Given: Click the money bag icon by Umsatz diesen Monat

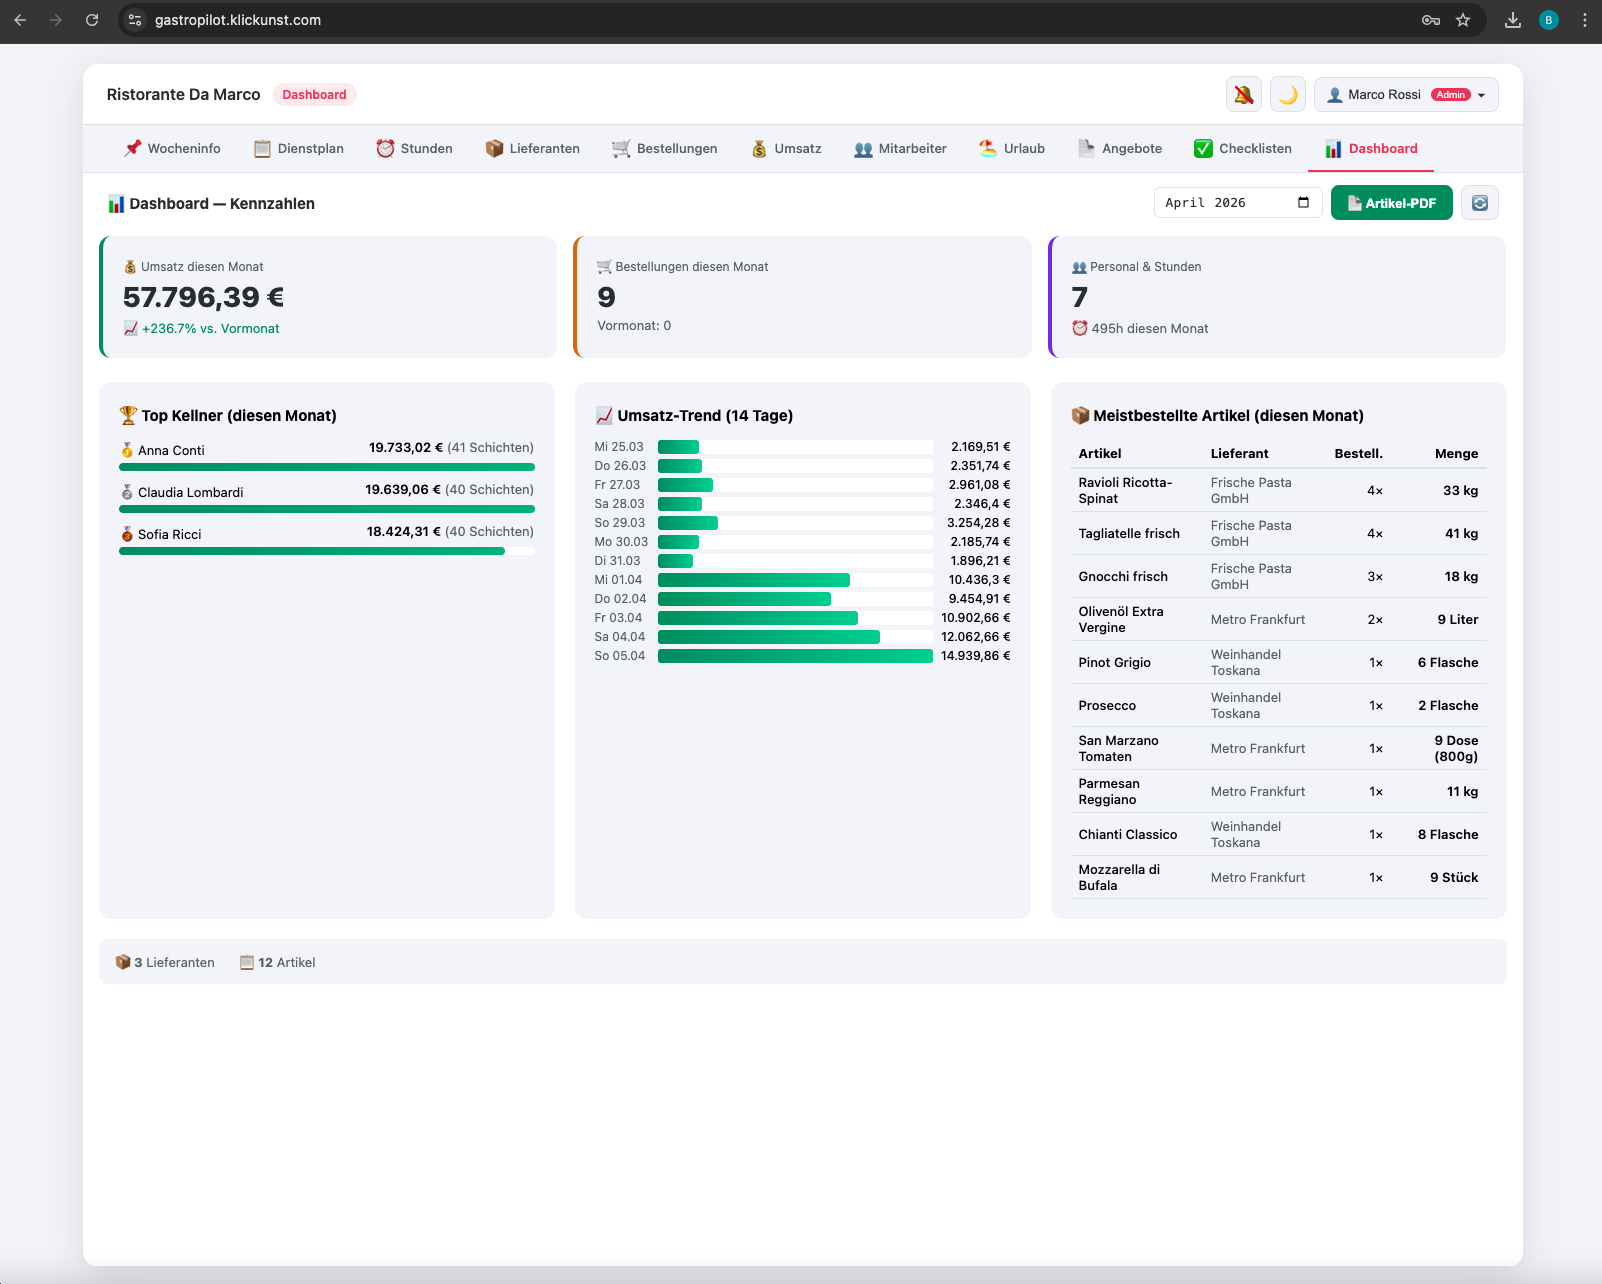Looking at the screenshot, I should pyautogui.click(x=130, y=267).
